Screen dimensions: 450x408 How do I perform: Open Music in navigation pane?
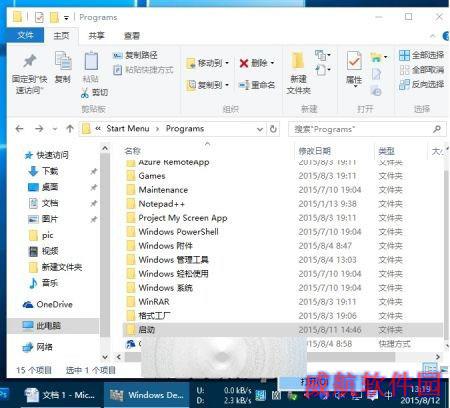(43, 283)
